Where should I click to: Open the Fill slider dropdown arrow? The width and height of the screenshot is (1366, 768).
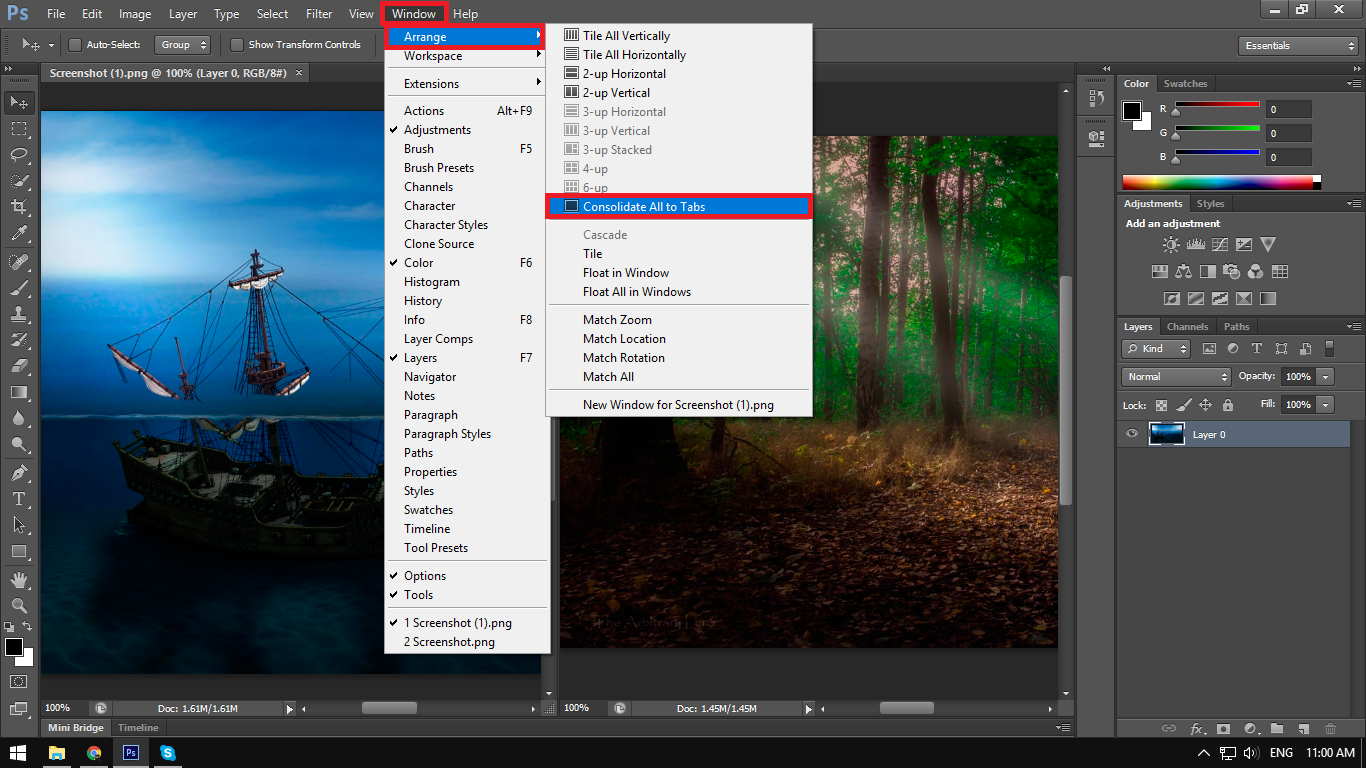[1325, 405]
